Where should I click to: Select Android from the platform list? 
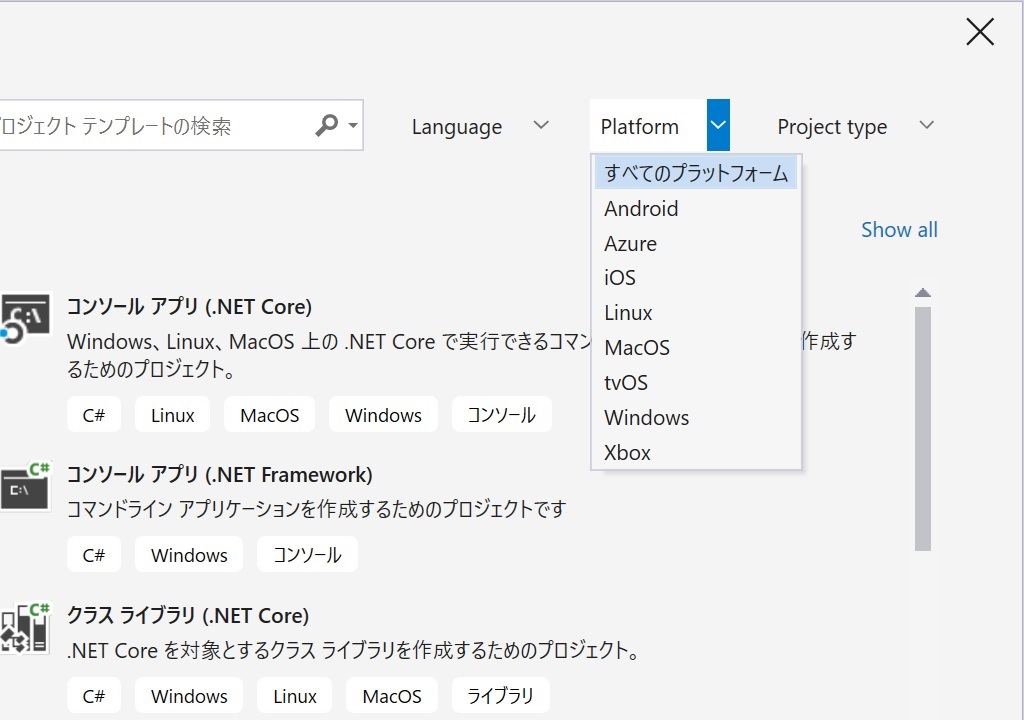641,209
